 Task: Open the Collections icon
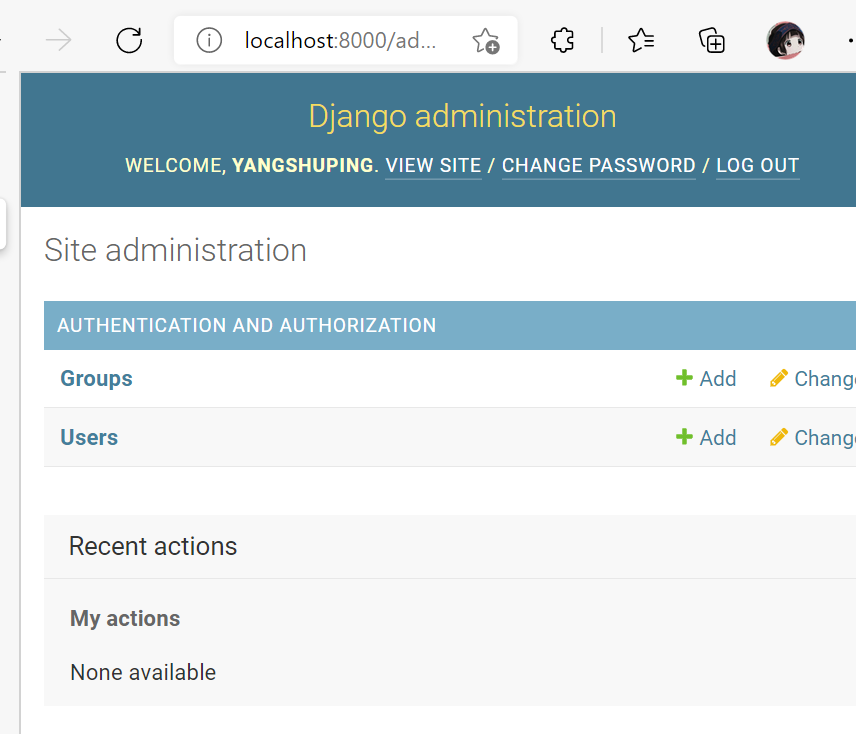coord(712,40)
